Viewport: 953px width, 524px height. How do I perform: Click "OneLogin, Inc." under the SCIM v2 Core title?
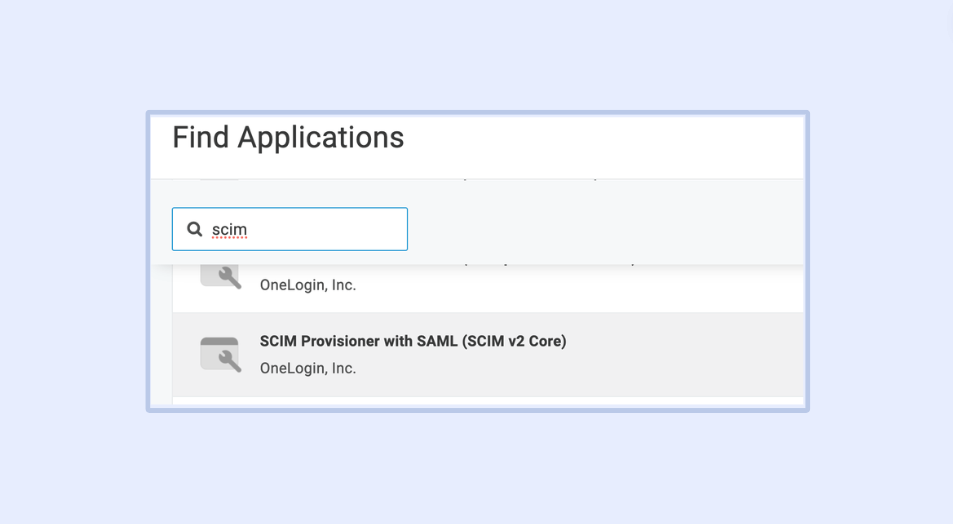tap(307, 368)
